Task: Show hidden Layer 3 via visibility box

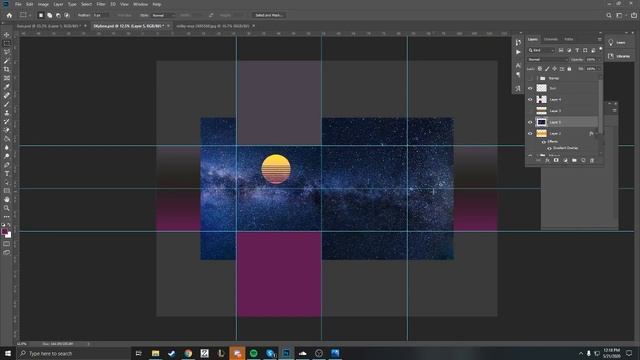Action: (530, 111)
